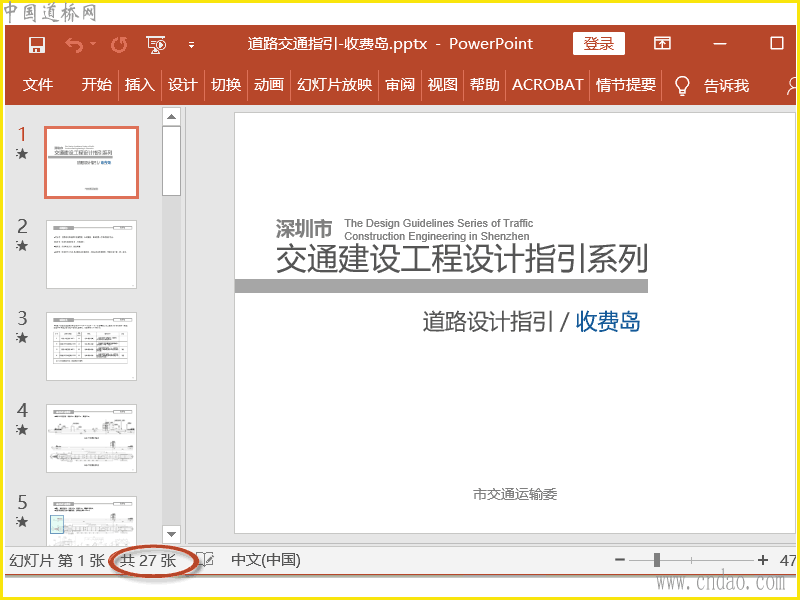
Task: Click title 交通建设工程设计指引系列 on slide
Action: pos(462,258)
